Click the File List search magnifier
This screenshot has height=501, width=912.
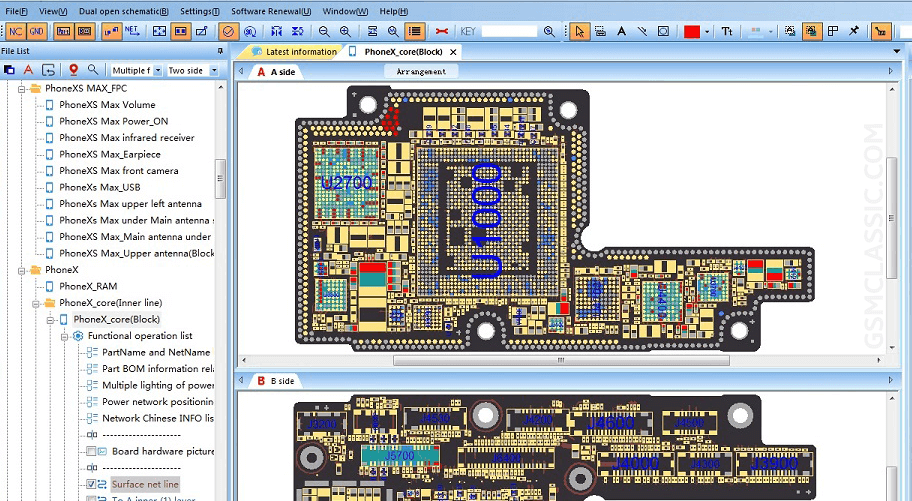(92, 70)
